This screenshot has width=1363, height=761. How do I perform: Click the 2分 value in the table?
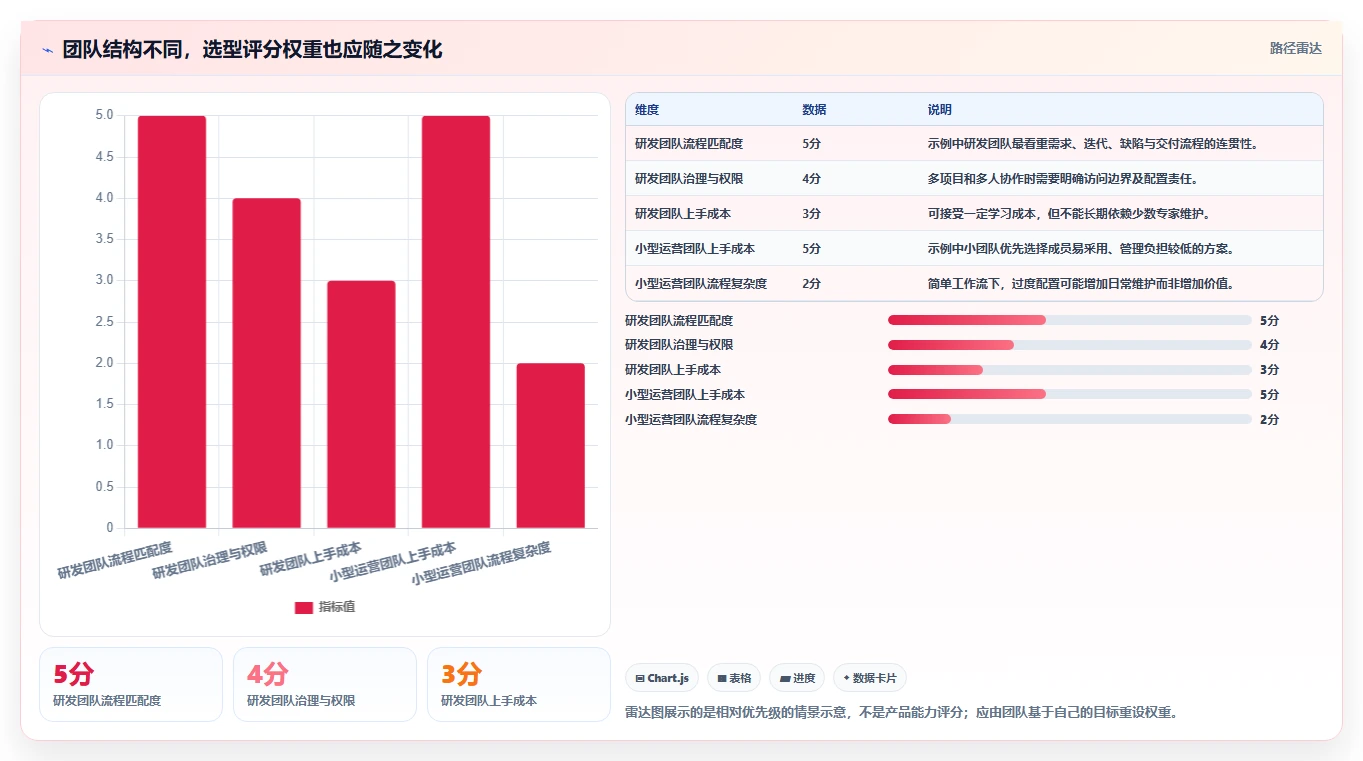[x=811, y=284]
